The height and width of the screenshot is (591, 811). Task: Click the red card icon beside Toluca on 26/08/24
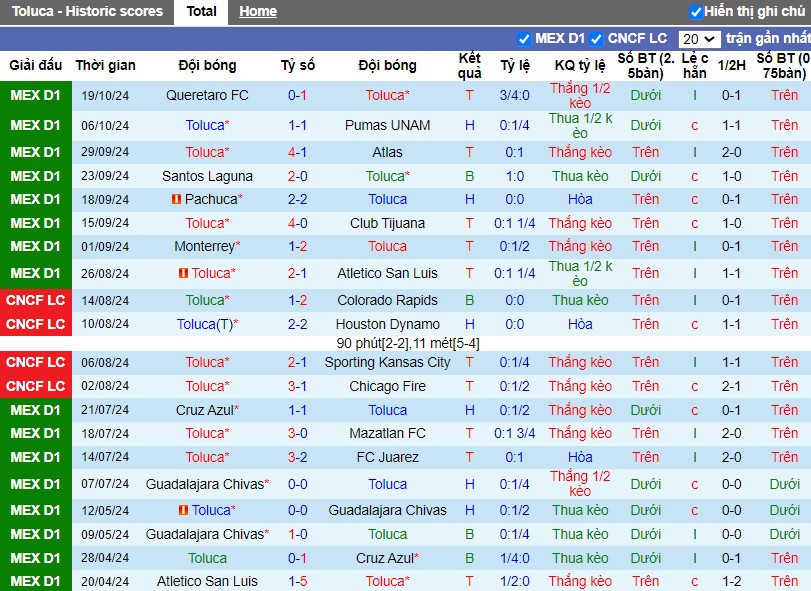183,273
